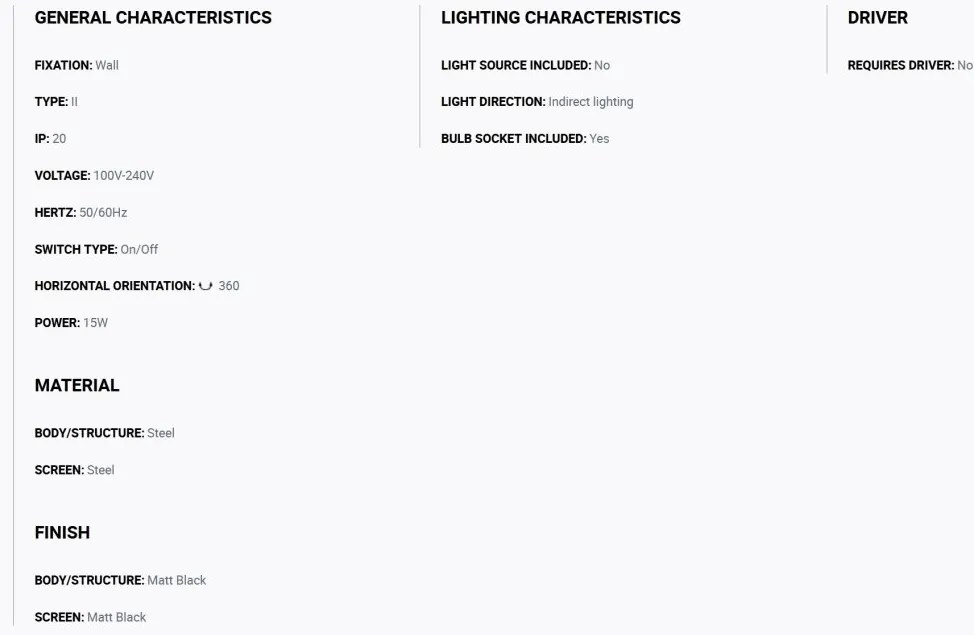Click the Indirect lighting value

[x=591, y=102]
